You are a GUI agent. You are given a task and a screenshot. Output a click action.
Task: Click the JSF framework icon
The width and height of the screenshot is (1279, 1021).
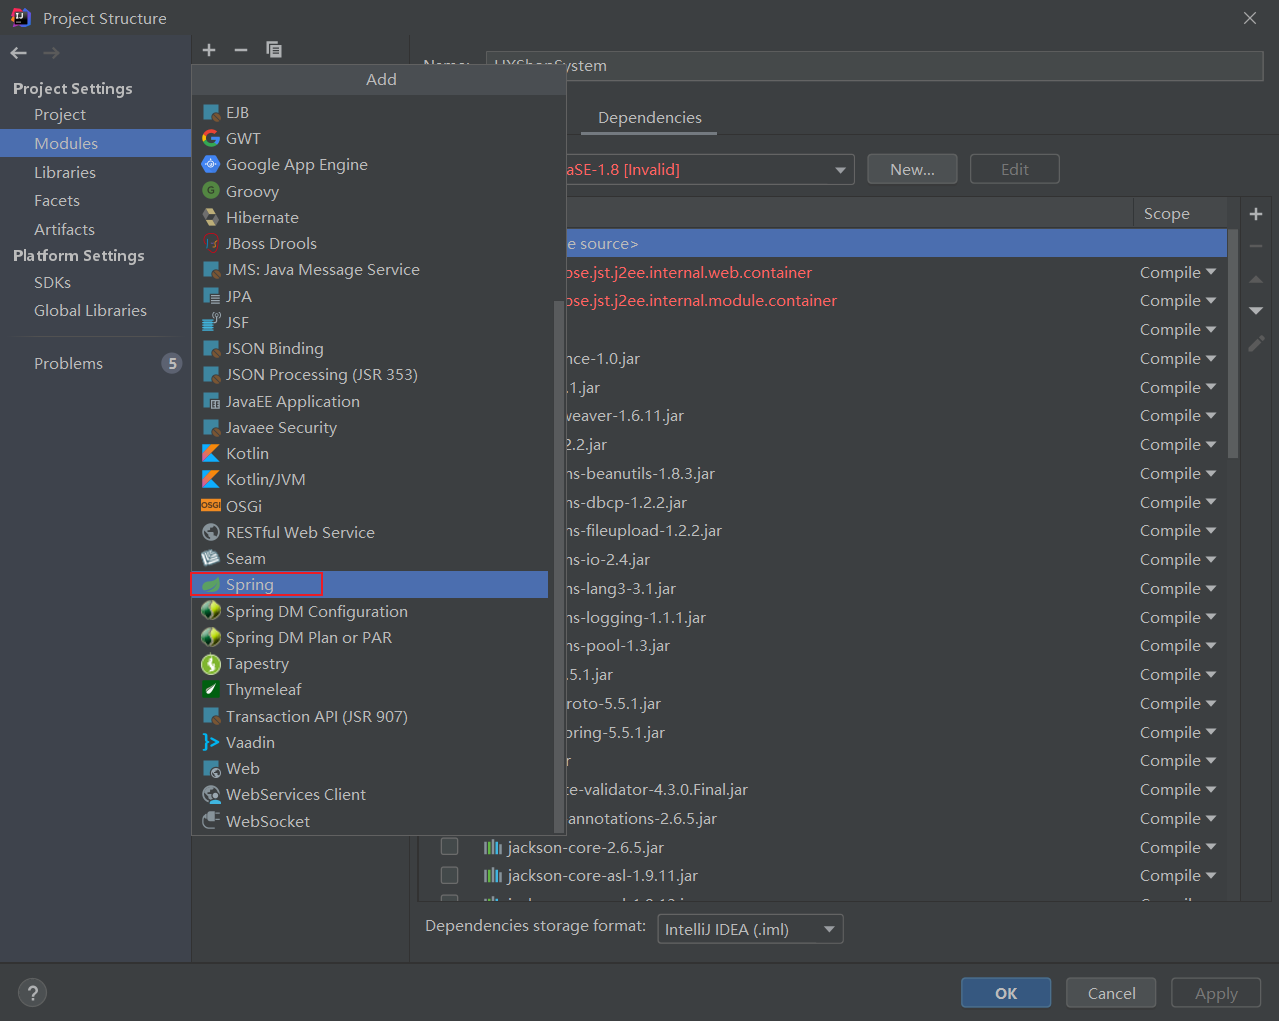point(211,322)
